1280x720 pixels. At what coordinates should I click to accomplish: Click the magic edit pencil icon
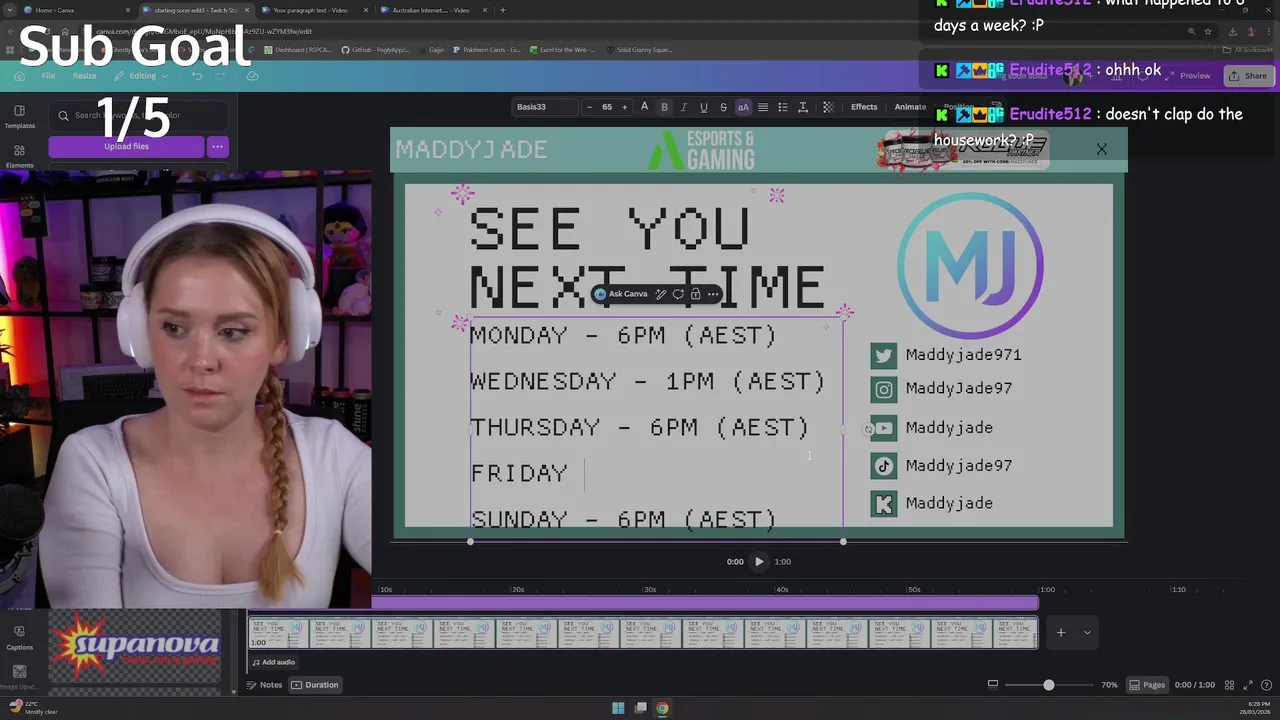[x=661, y=294]
